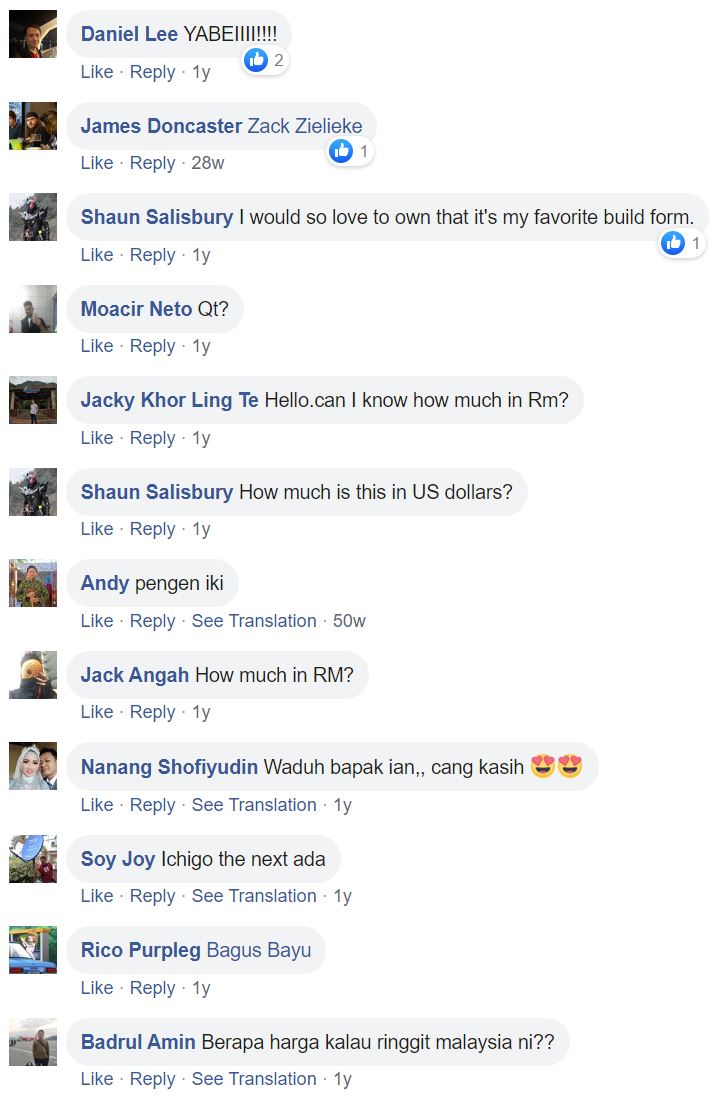
Task: Translate Badrul Amin's ringgit comment
Action: tap(254, 1079)
